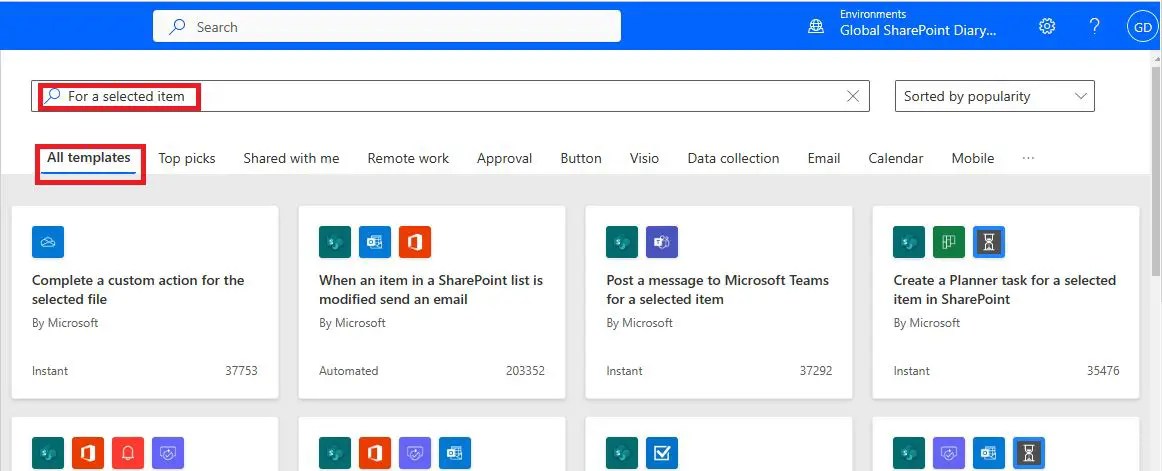Open the Shared with me tab

[291, 158]
